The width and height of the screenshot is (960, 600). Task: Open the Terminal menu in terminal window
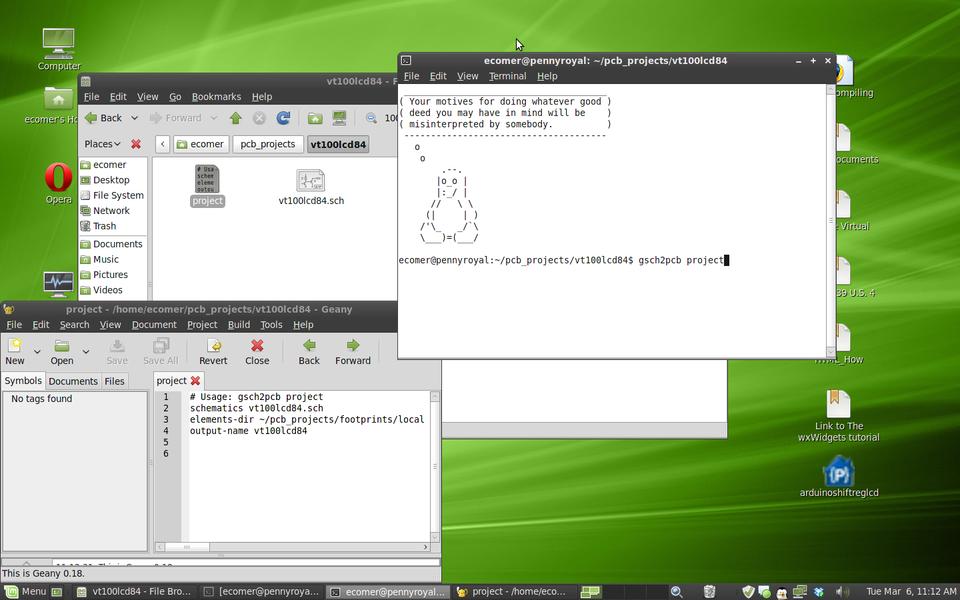click(x=507, y=76)
